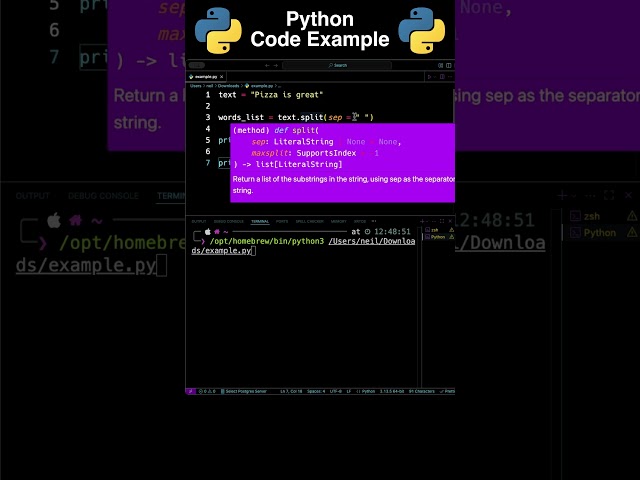The image size is (640, 480).
Task: Show more panel tabs with ellipsis
Action: click(374, 221)
